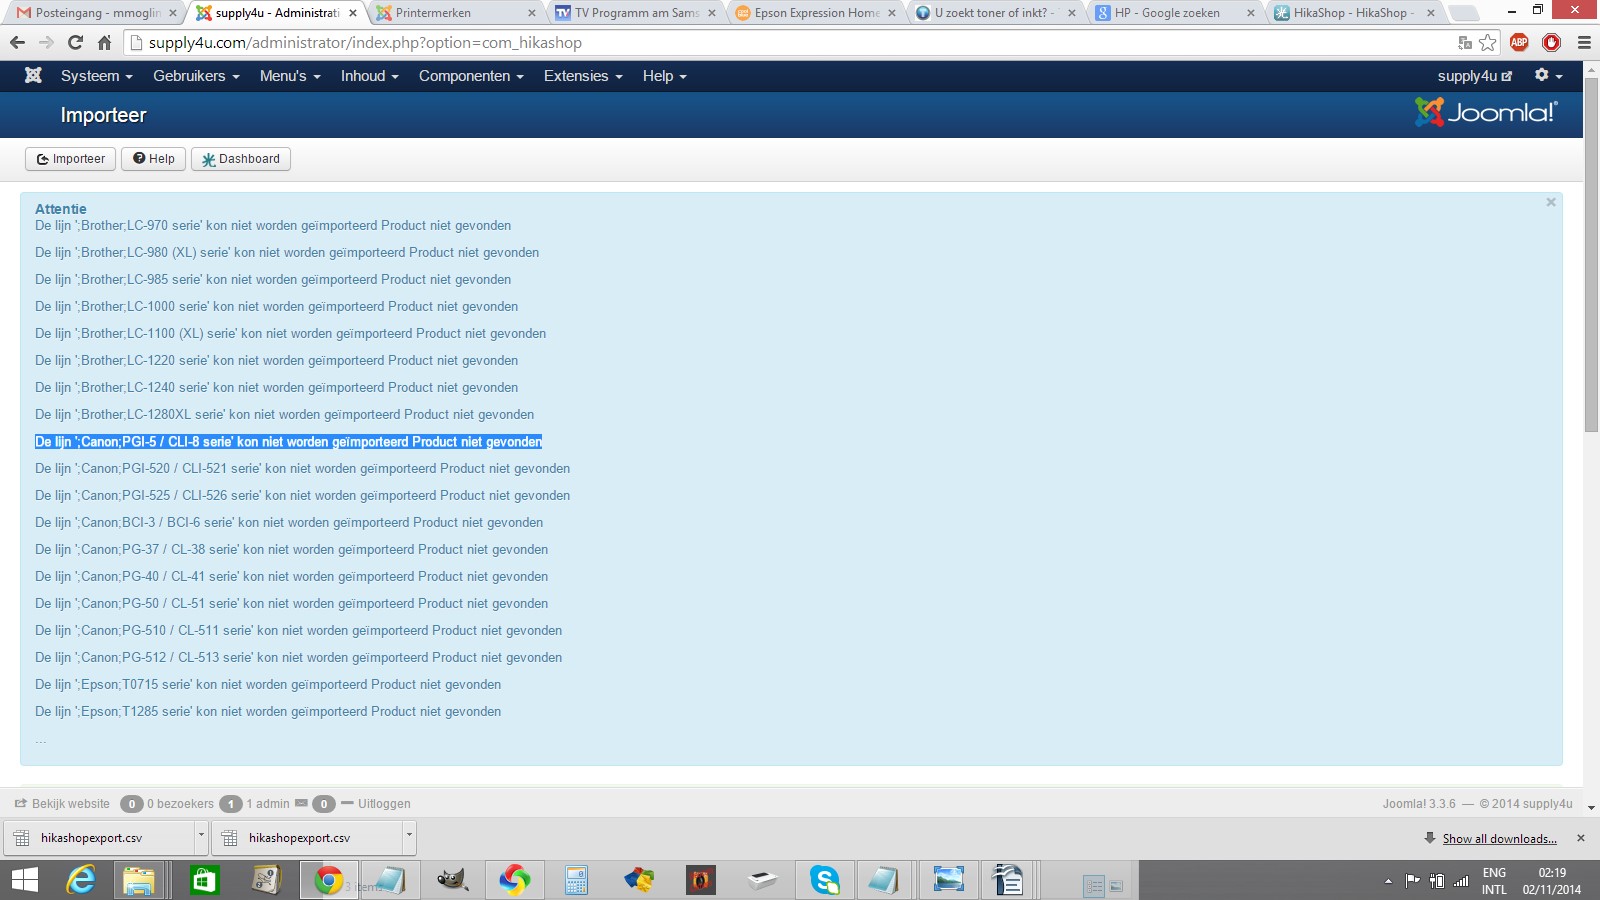Click the red power extension icon
1600x900 pixels.
click(x=1551, y=42)
